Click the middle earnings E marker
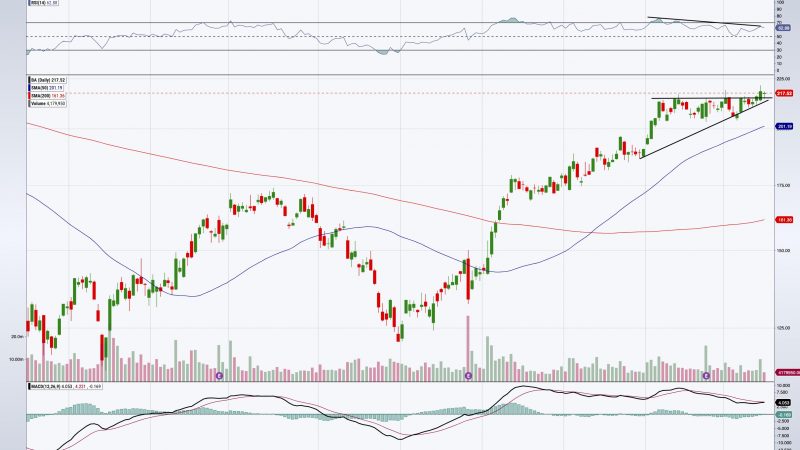Image resolution: width=800 pixels, height=450 pixels. [468, 375]
